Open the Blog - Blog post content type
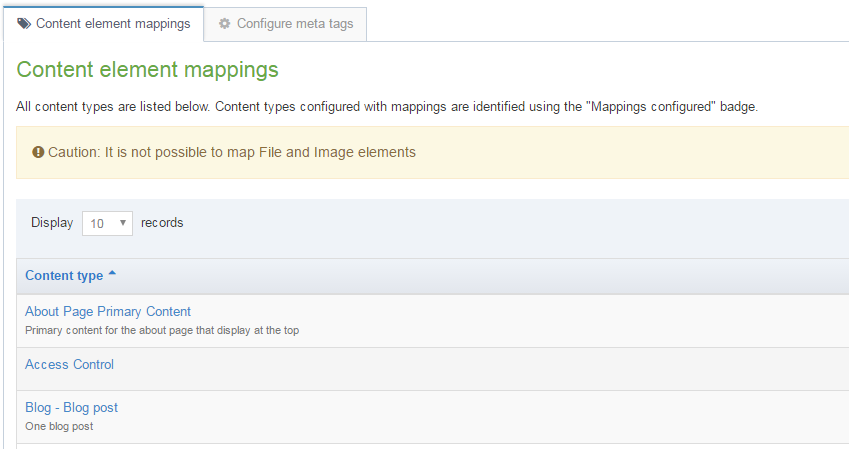The height and width of the screenshot is (449, 849). coord(71,408)
